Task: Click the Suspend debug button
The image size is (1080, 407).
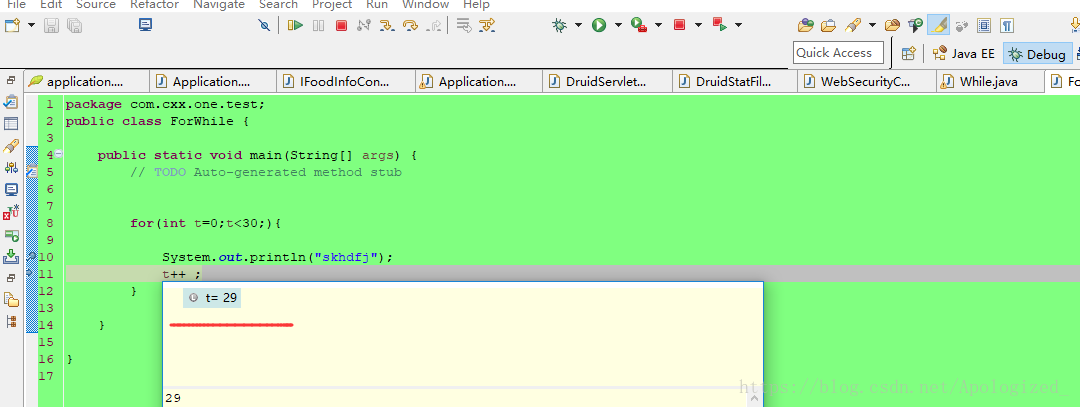Action: (x=318, y=25)
